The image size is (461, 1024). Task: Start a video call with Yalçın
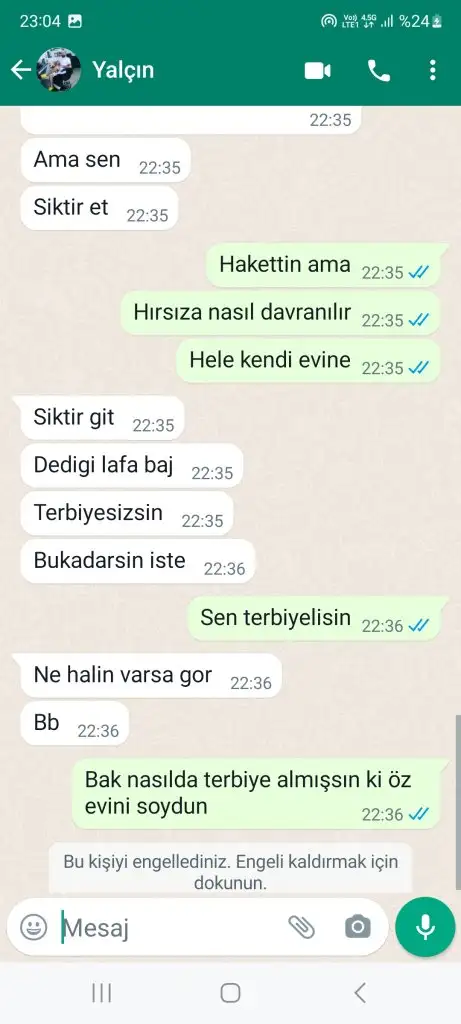pos(318,71)
